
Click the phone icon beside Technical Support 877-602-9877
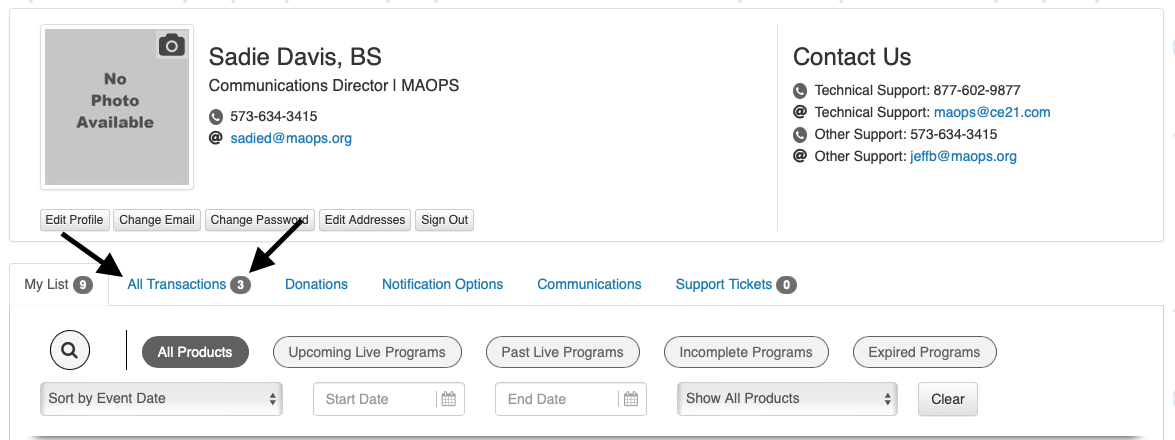coord(800,91)
